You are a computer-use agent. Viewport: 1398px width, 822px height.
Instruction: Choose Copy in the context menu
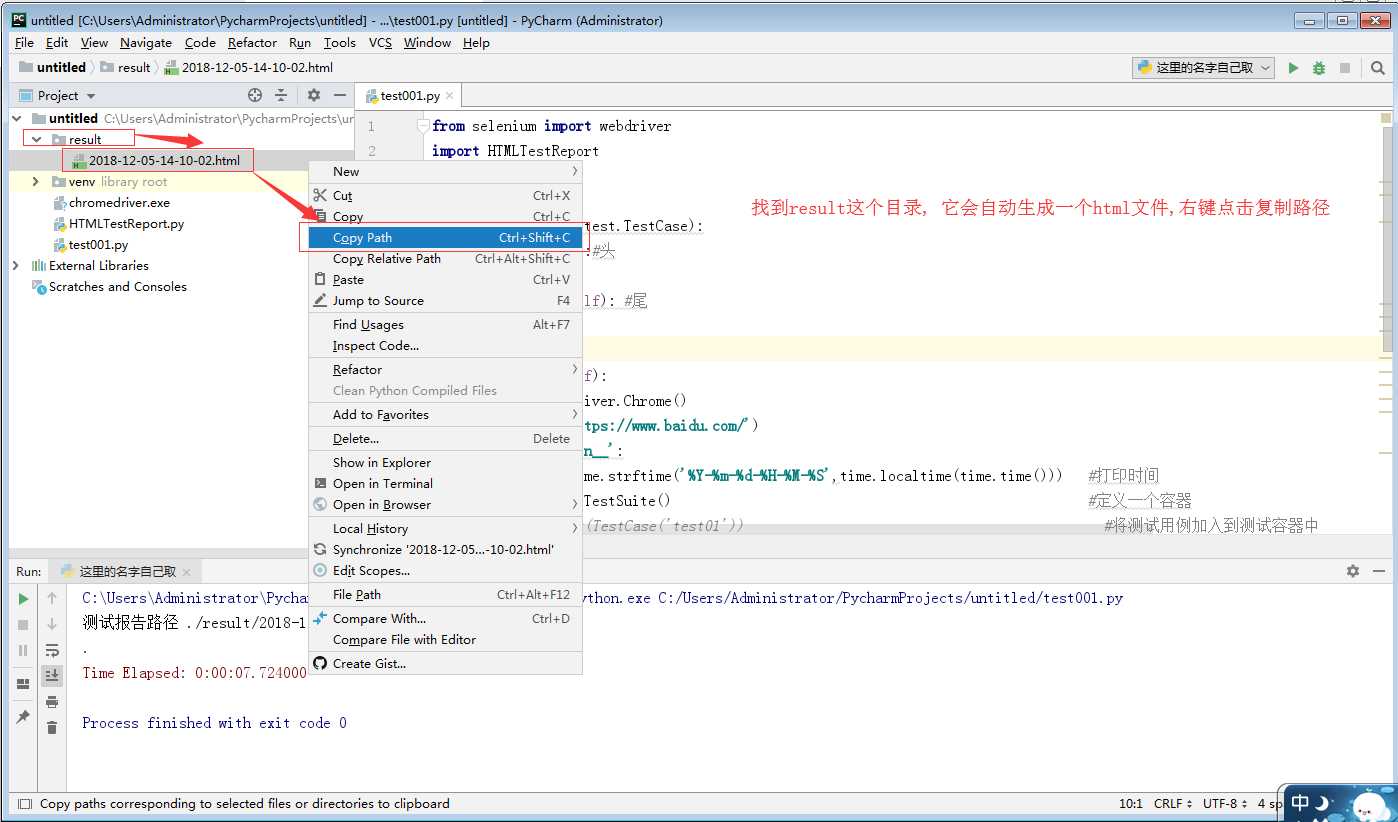click(446, 217)
